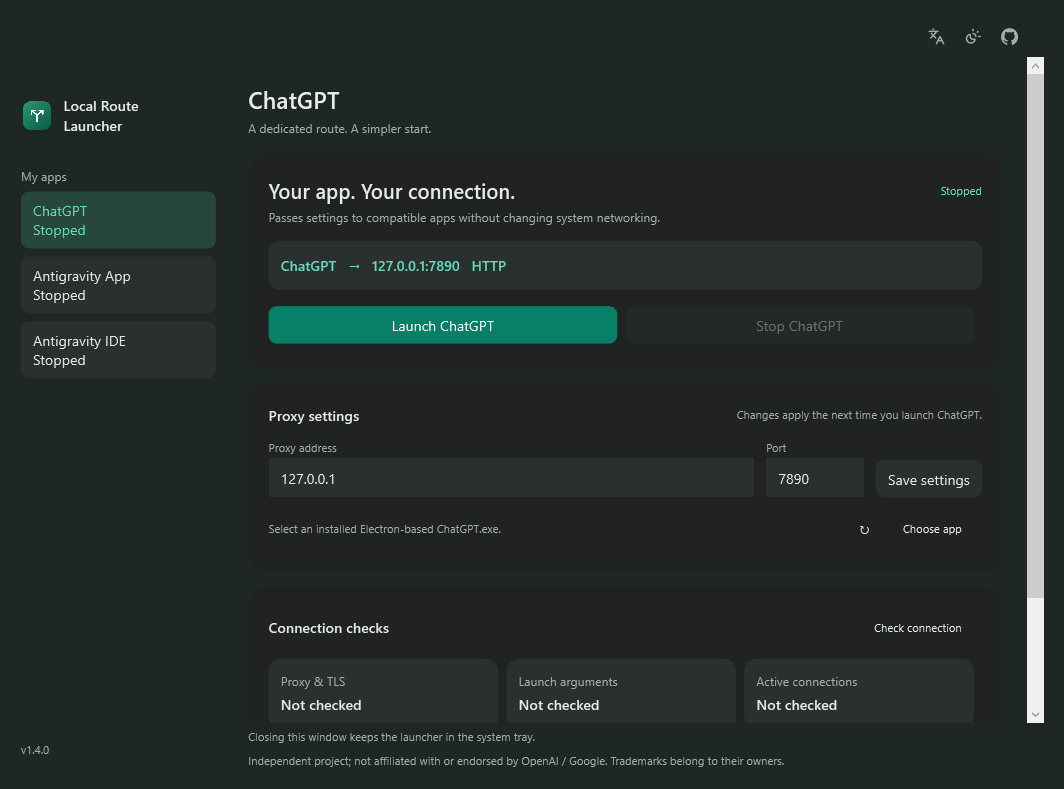Screen dimensions: 1064x789
Task: Click into the Port field
Action: (814, 478)
